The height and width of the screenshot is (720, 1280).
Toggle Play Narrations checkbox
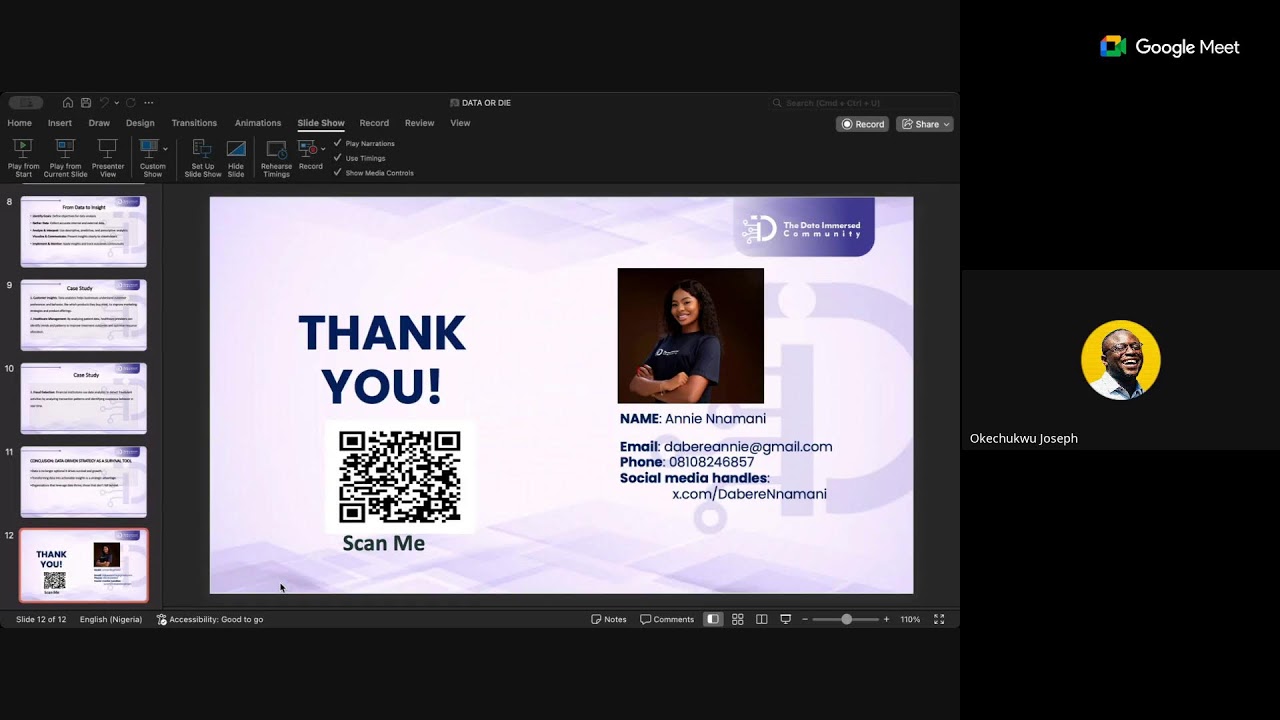pos(338,143)
